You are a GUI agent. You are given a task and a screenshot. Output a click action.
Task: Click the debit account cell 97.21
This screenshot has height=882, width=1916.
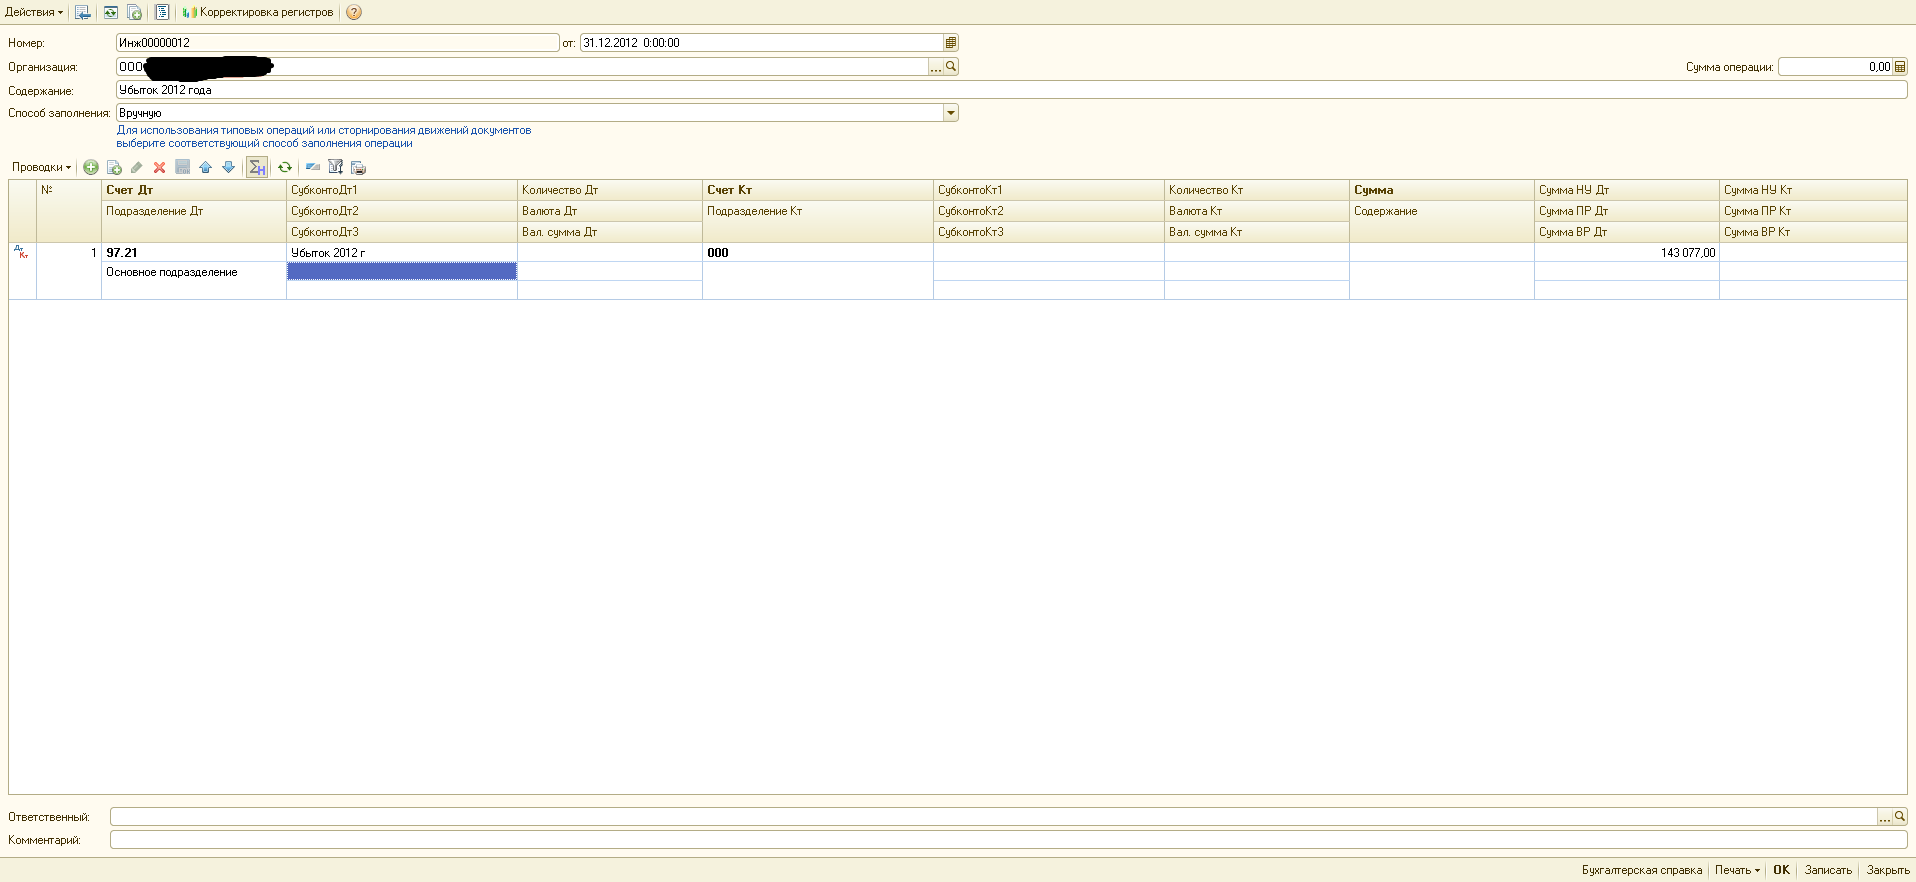(x=194, y=253)
